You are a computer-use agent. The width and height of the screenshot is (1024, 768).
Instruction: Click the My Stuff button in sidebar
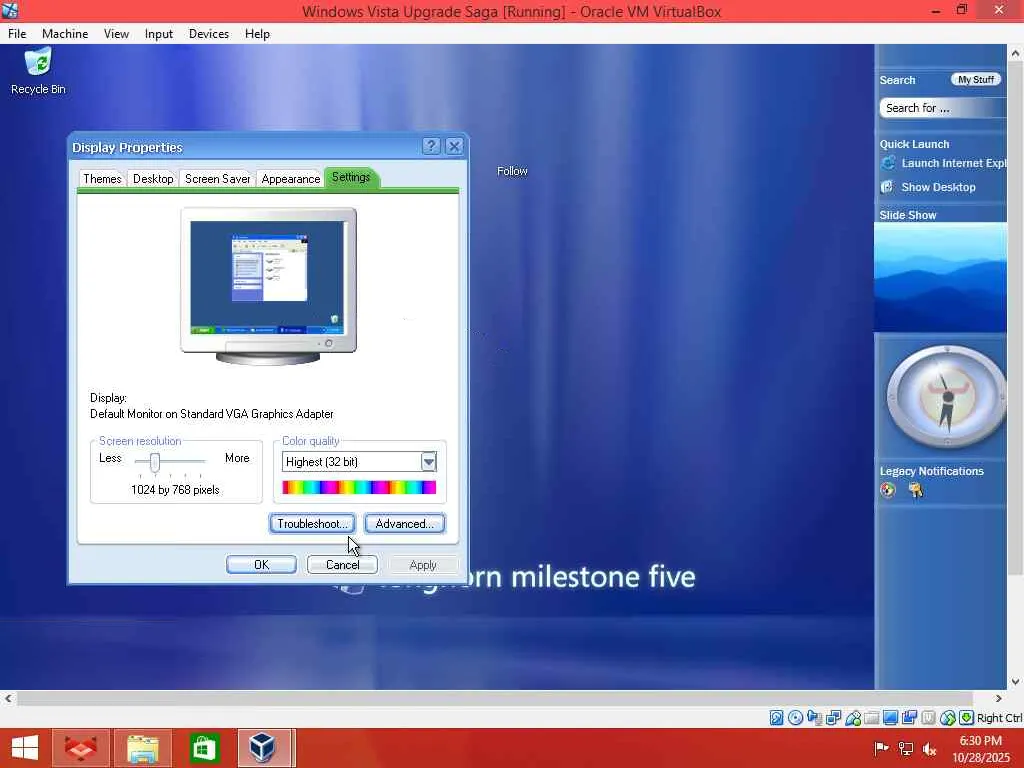(x=976, y=80)
